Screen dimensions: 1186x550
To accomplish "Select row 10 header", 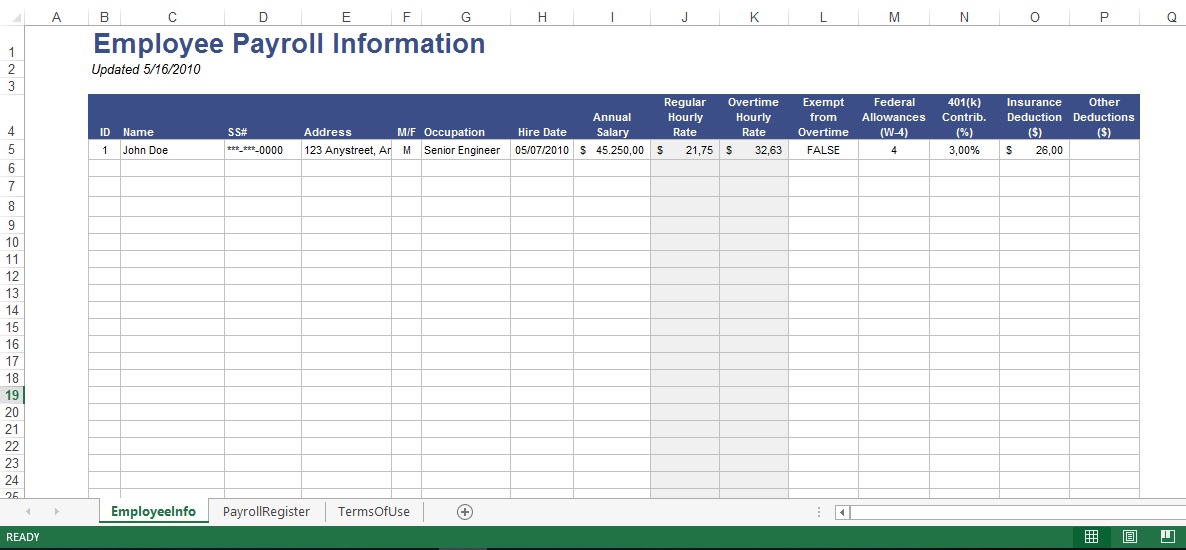I will tap(12, 242).
